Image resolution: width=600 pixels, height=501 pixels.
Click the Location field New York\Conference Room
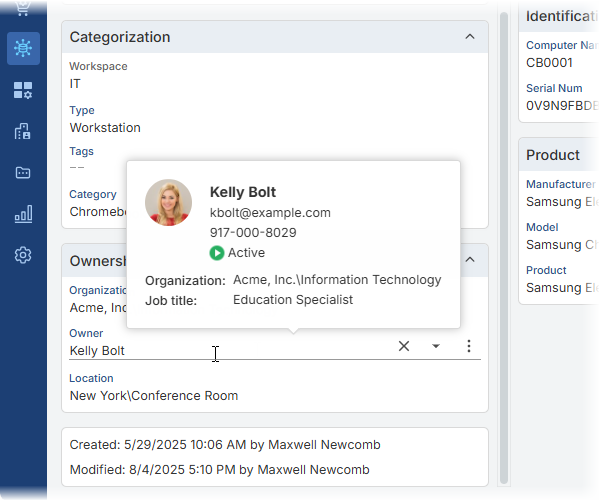154,395
